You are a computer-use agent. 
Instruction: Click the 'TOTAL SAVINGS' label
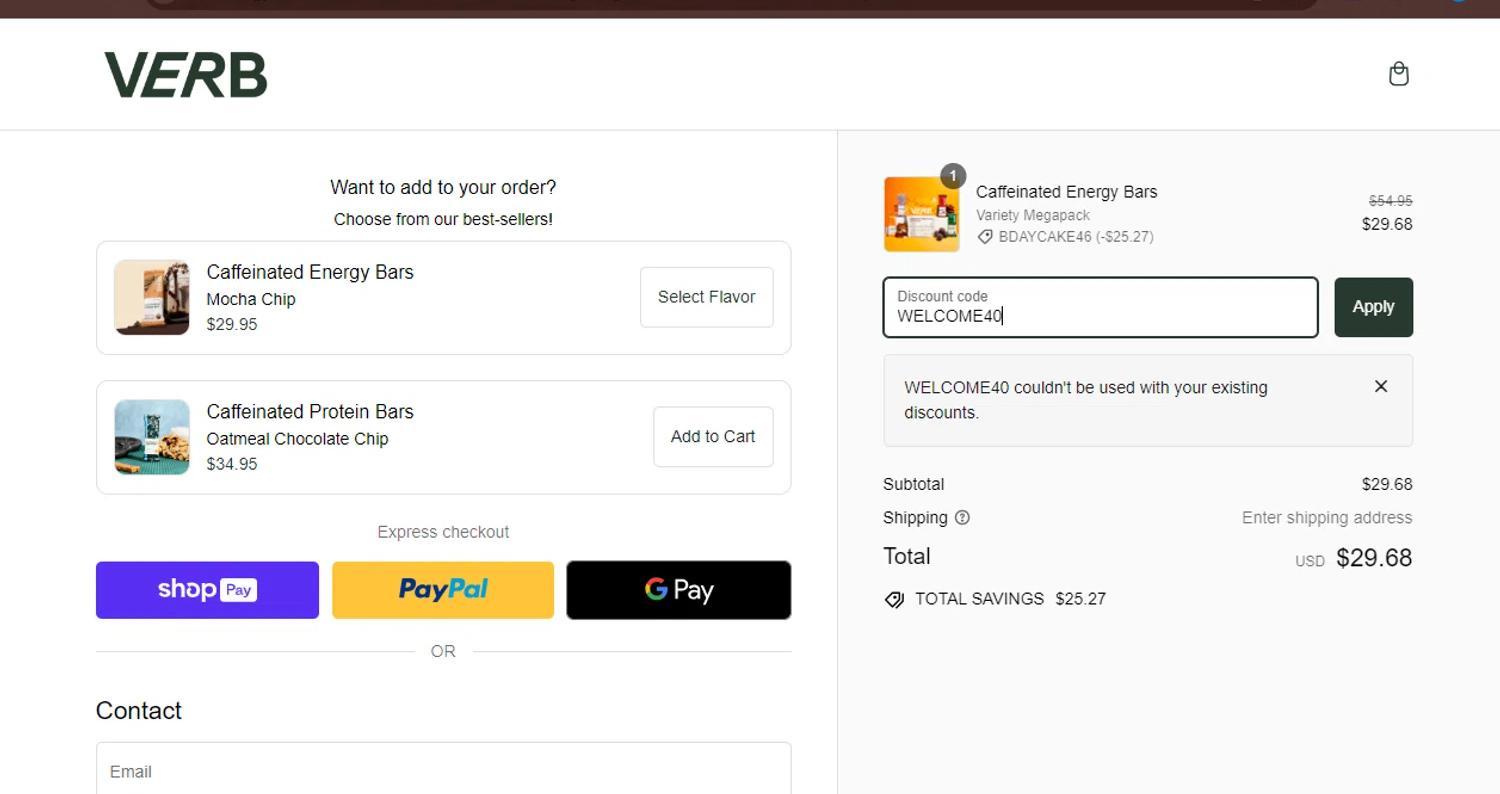coord(979,599)
